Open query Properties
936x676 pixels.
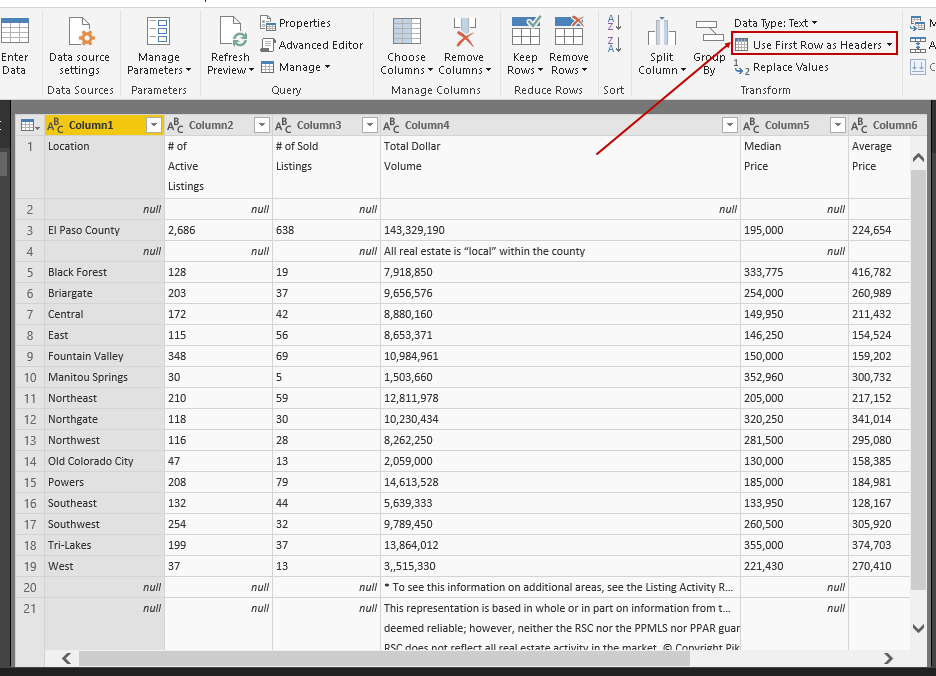296,23
